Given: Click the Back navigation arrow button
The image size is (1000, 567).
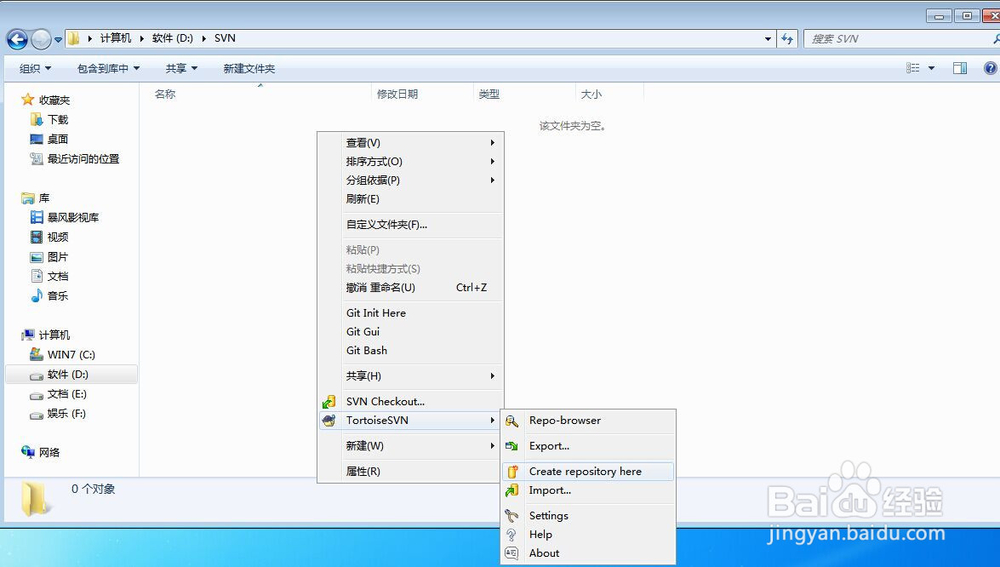Looking at the screenshot, I should click(17, 40).
